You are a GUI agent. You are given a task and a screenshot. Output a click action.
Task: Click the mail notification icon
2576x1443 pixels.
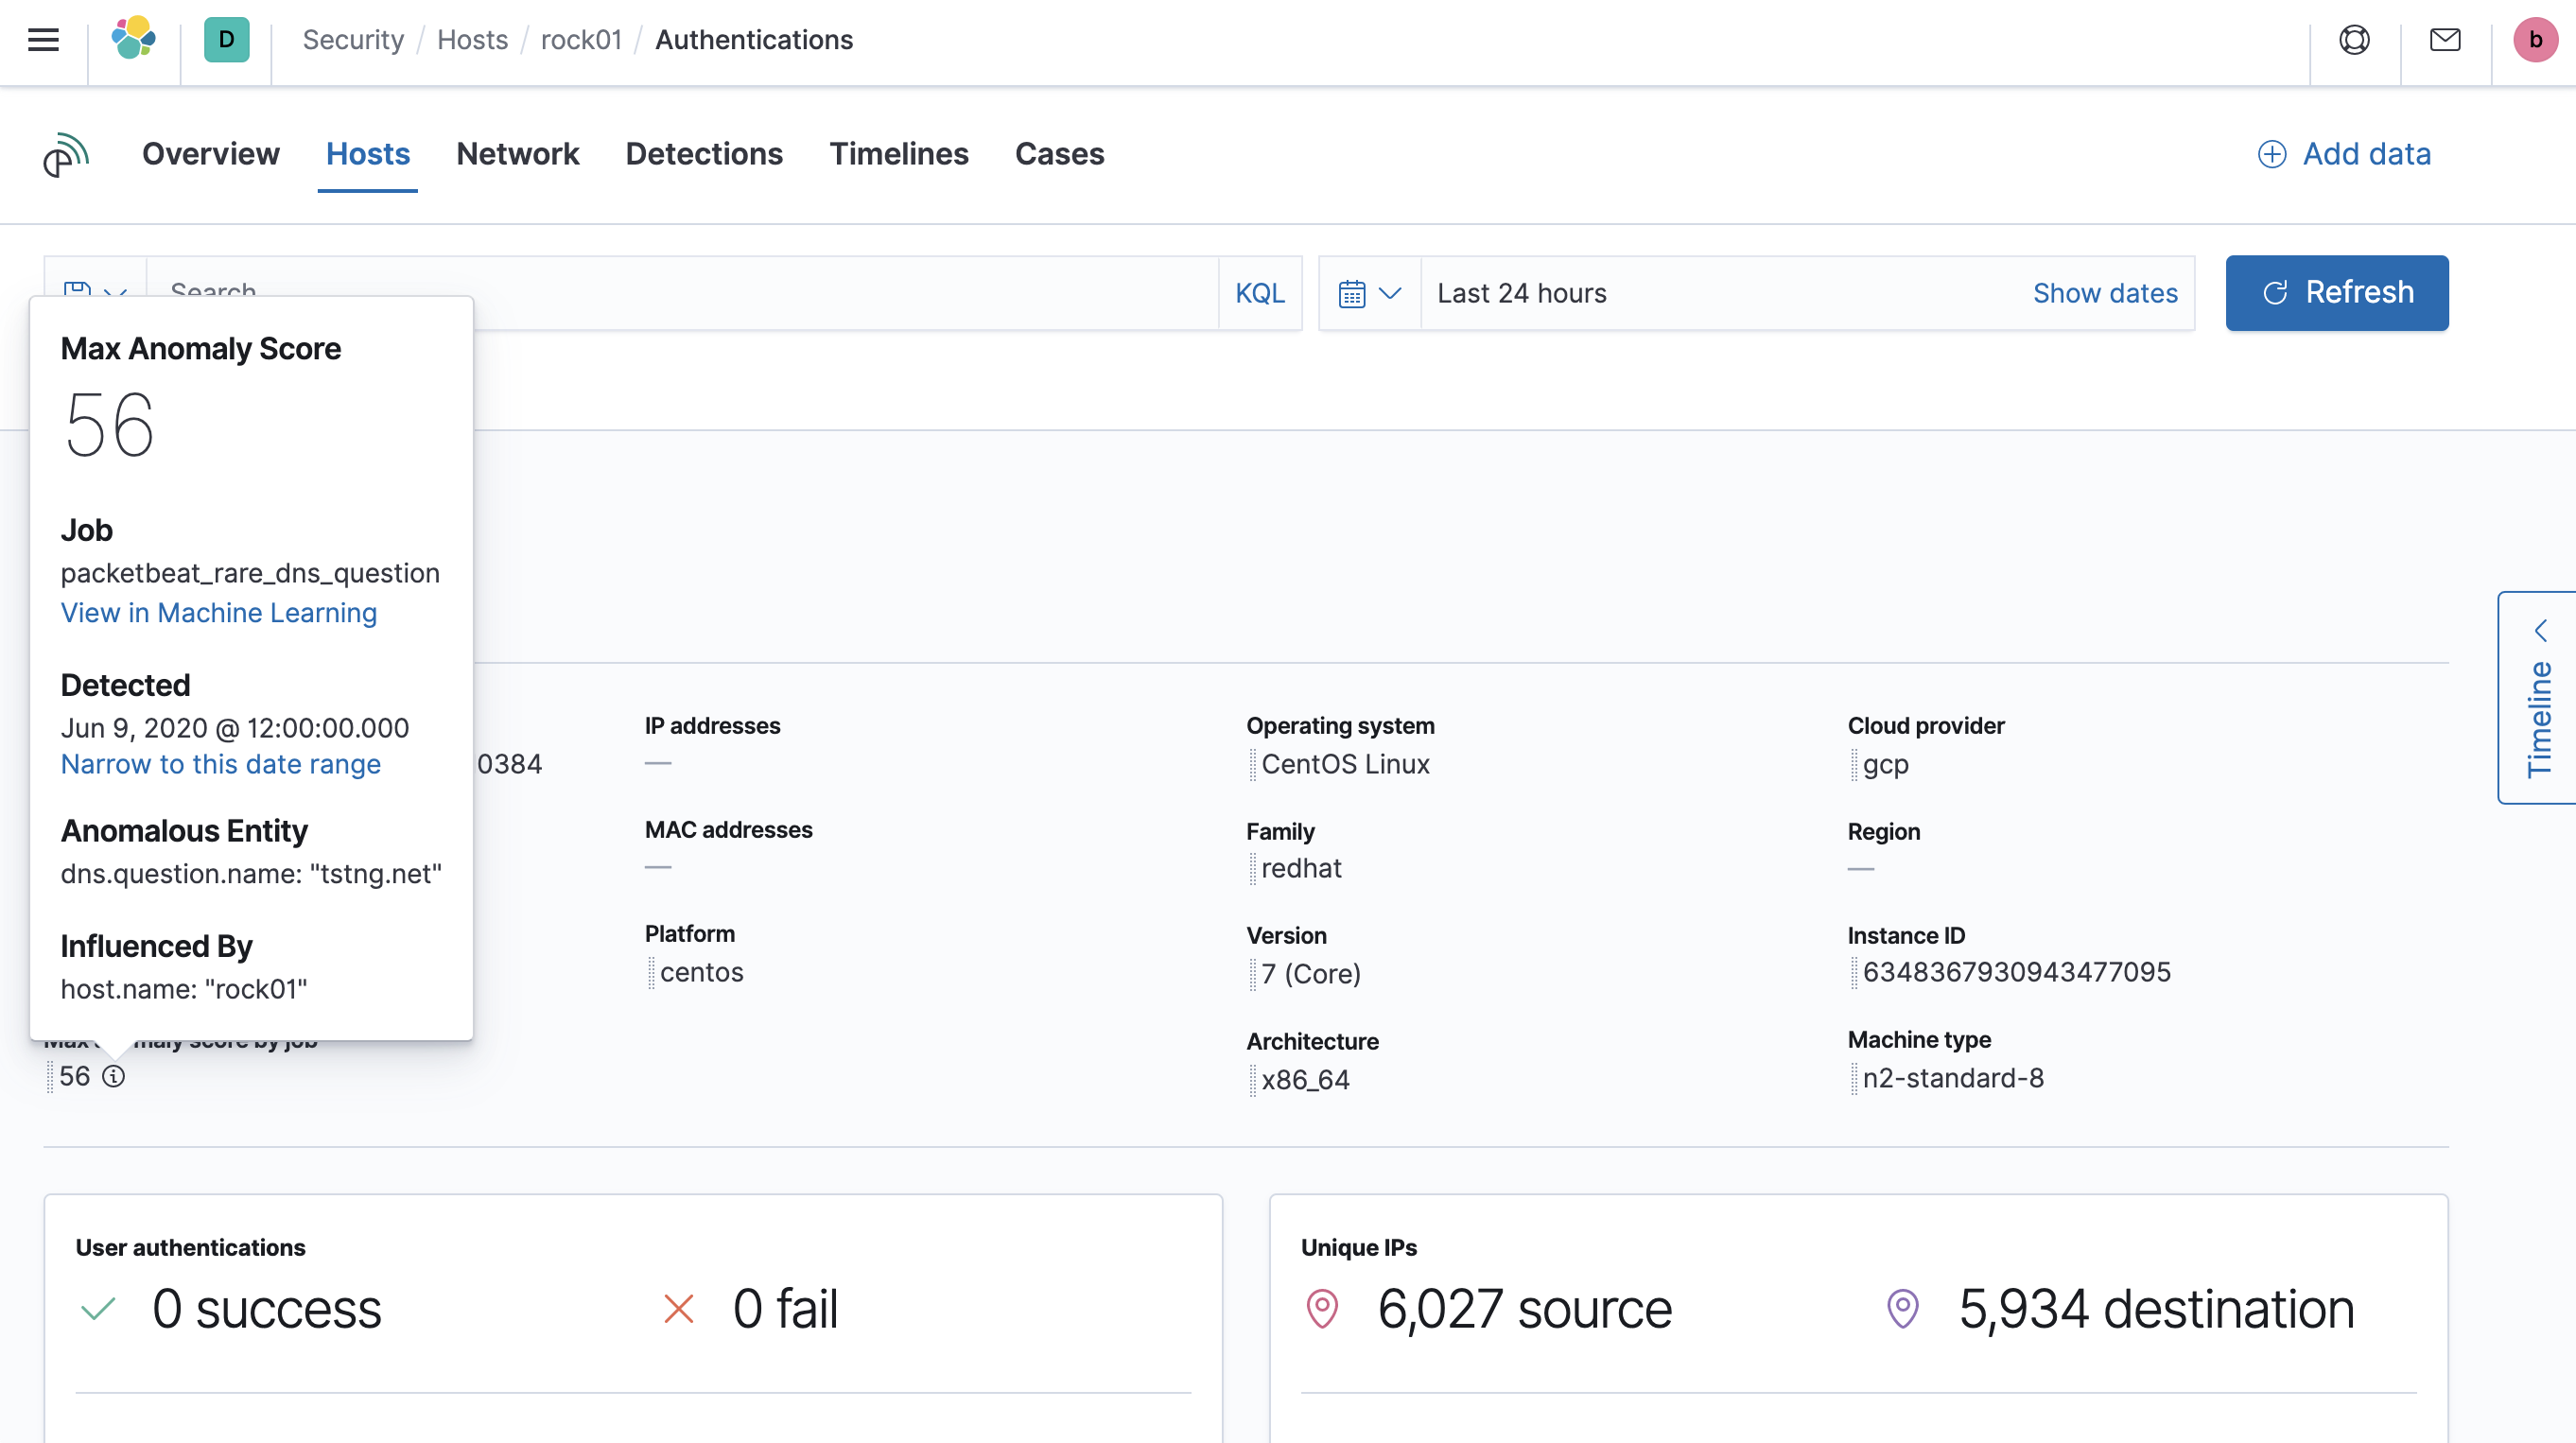click(x=2445, y=39)
